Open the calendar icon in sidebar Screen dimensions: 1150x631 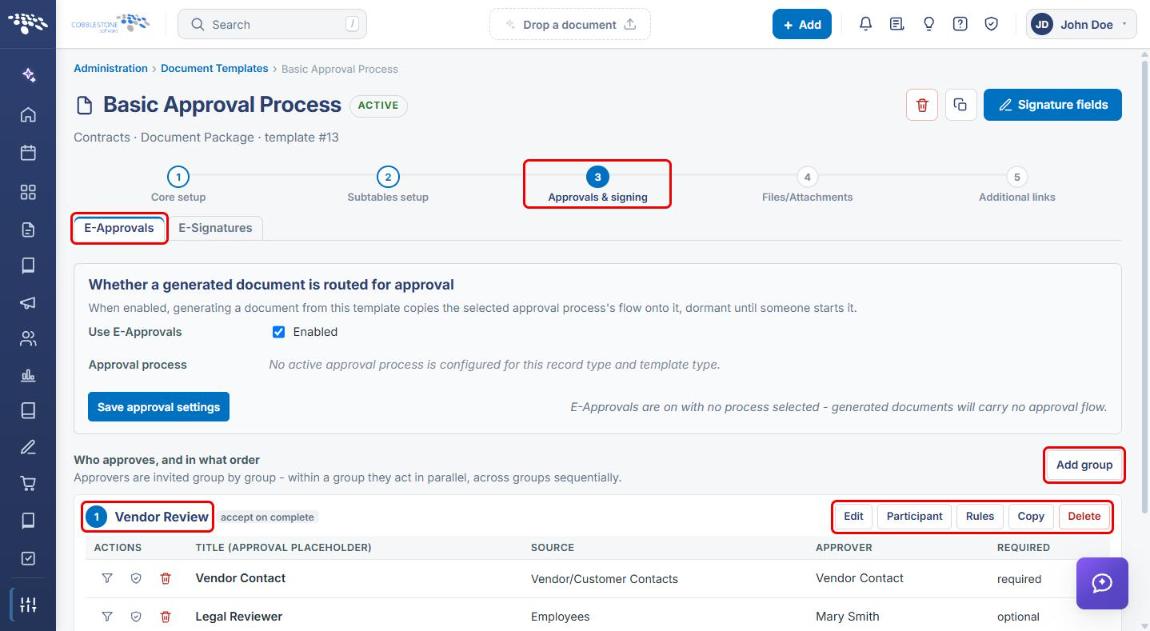28,153
